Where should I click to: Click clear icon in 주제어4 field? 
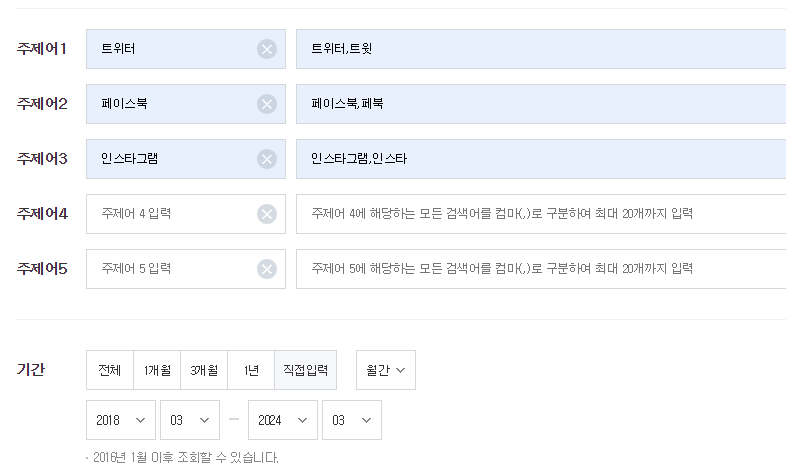click(266, 214)
